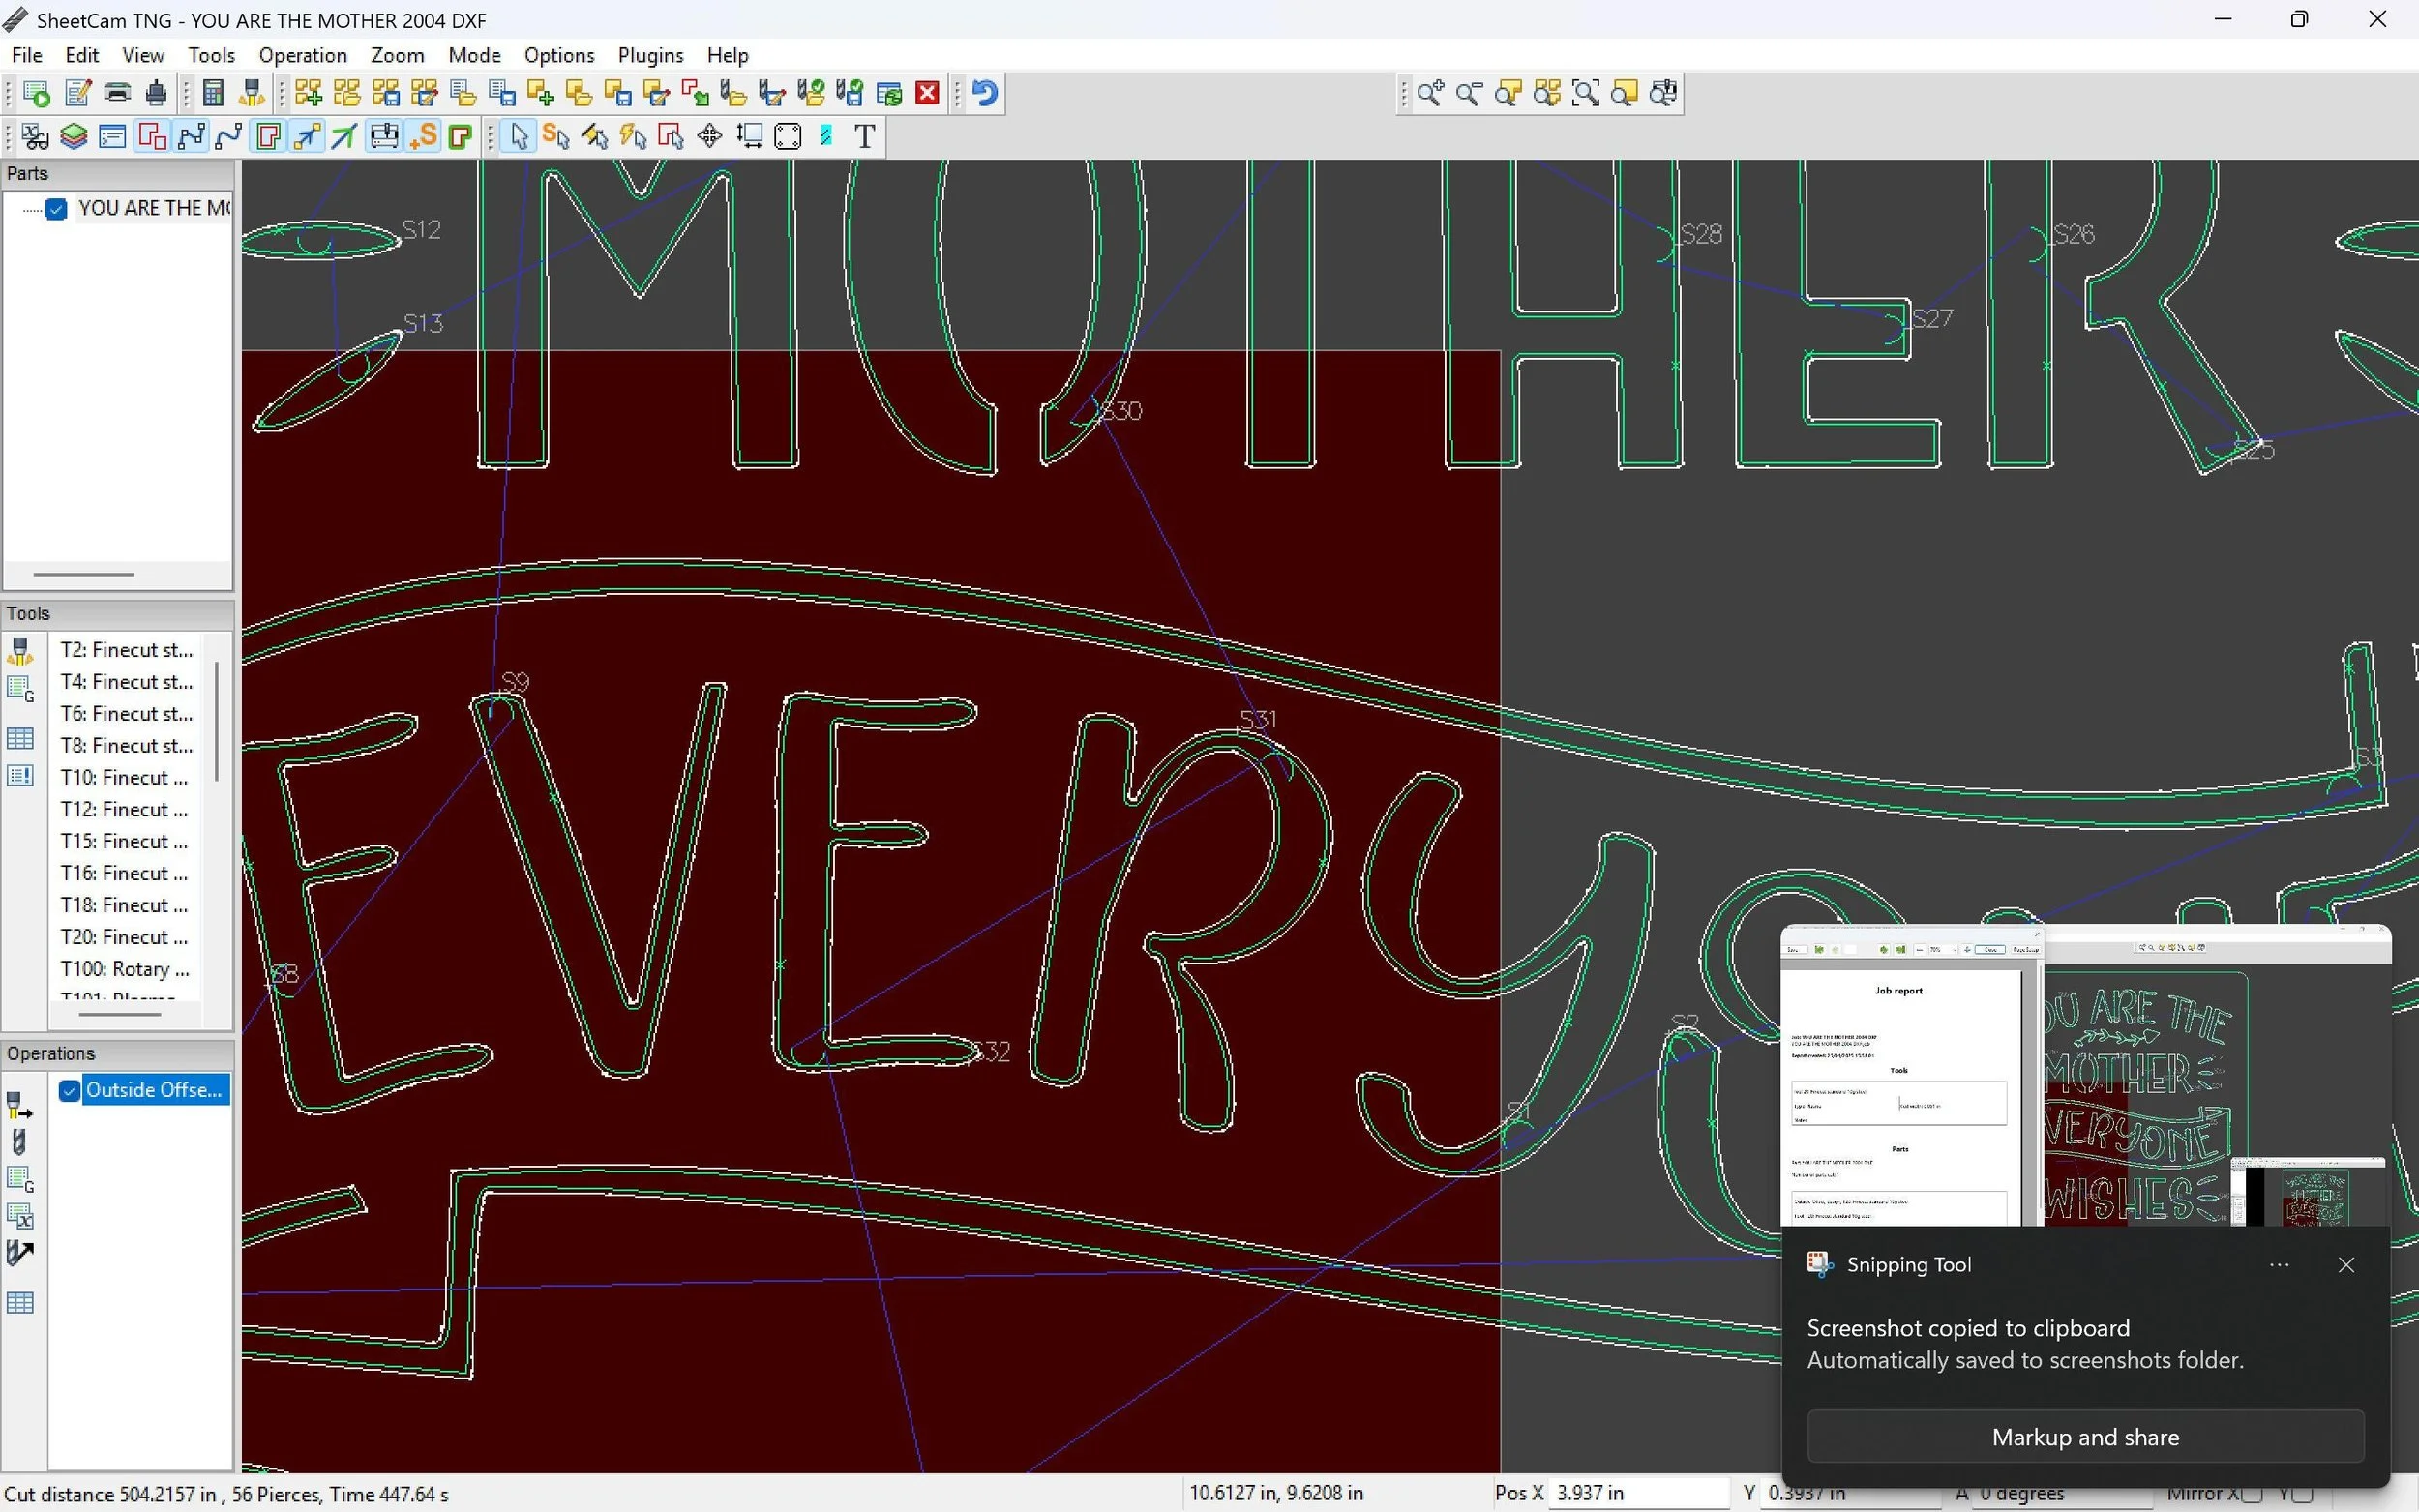Open the Edit menu

point(82,55)
